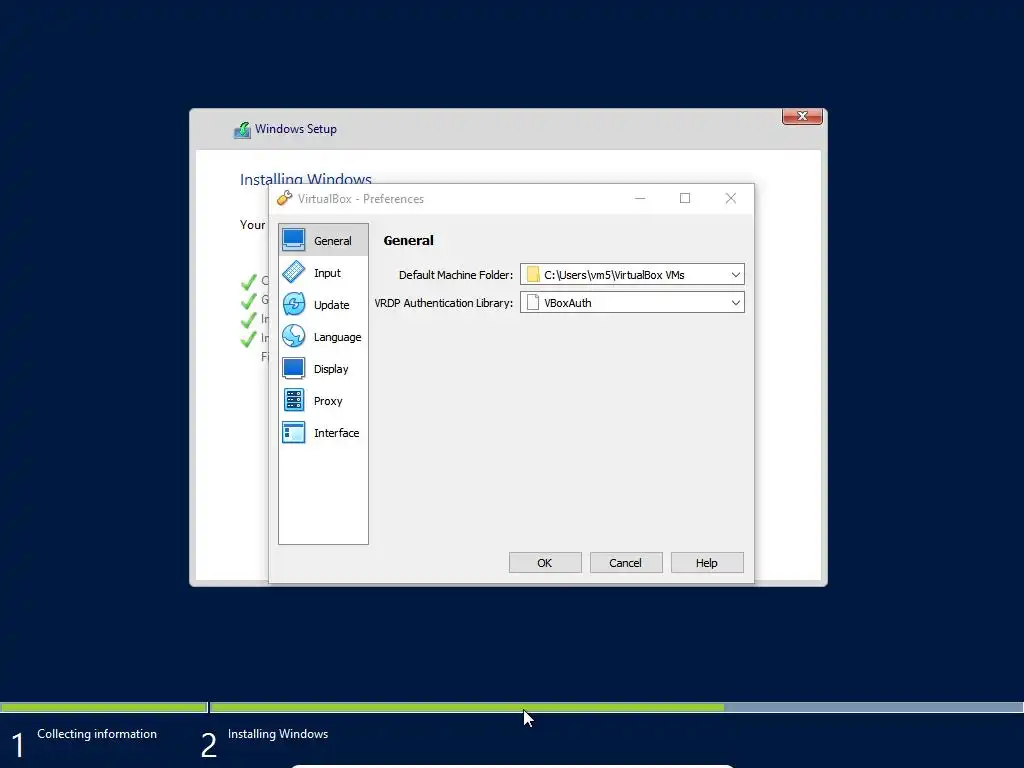
Task: Minimize the VirtualBox Preferences window
Action: 640,199
